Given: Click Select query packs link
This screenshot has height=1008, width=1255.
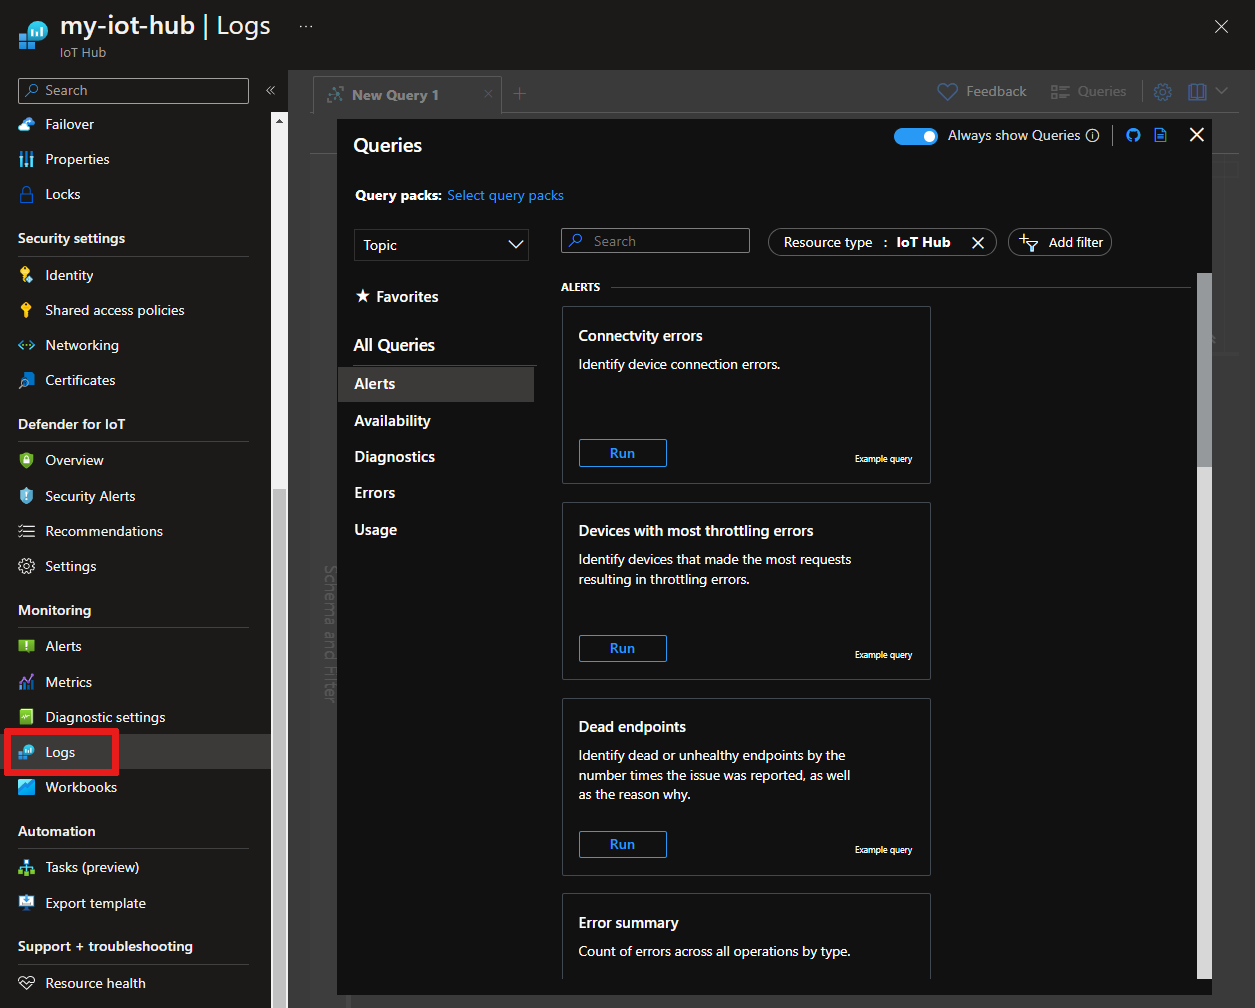Looking at the screenshot, I should point(505,195).
